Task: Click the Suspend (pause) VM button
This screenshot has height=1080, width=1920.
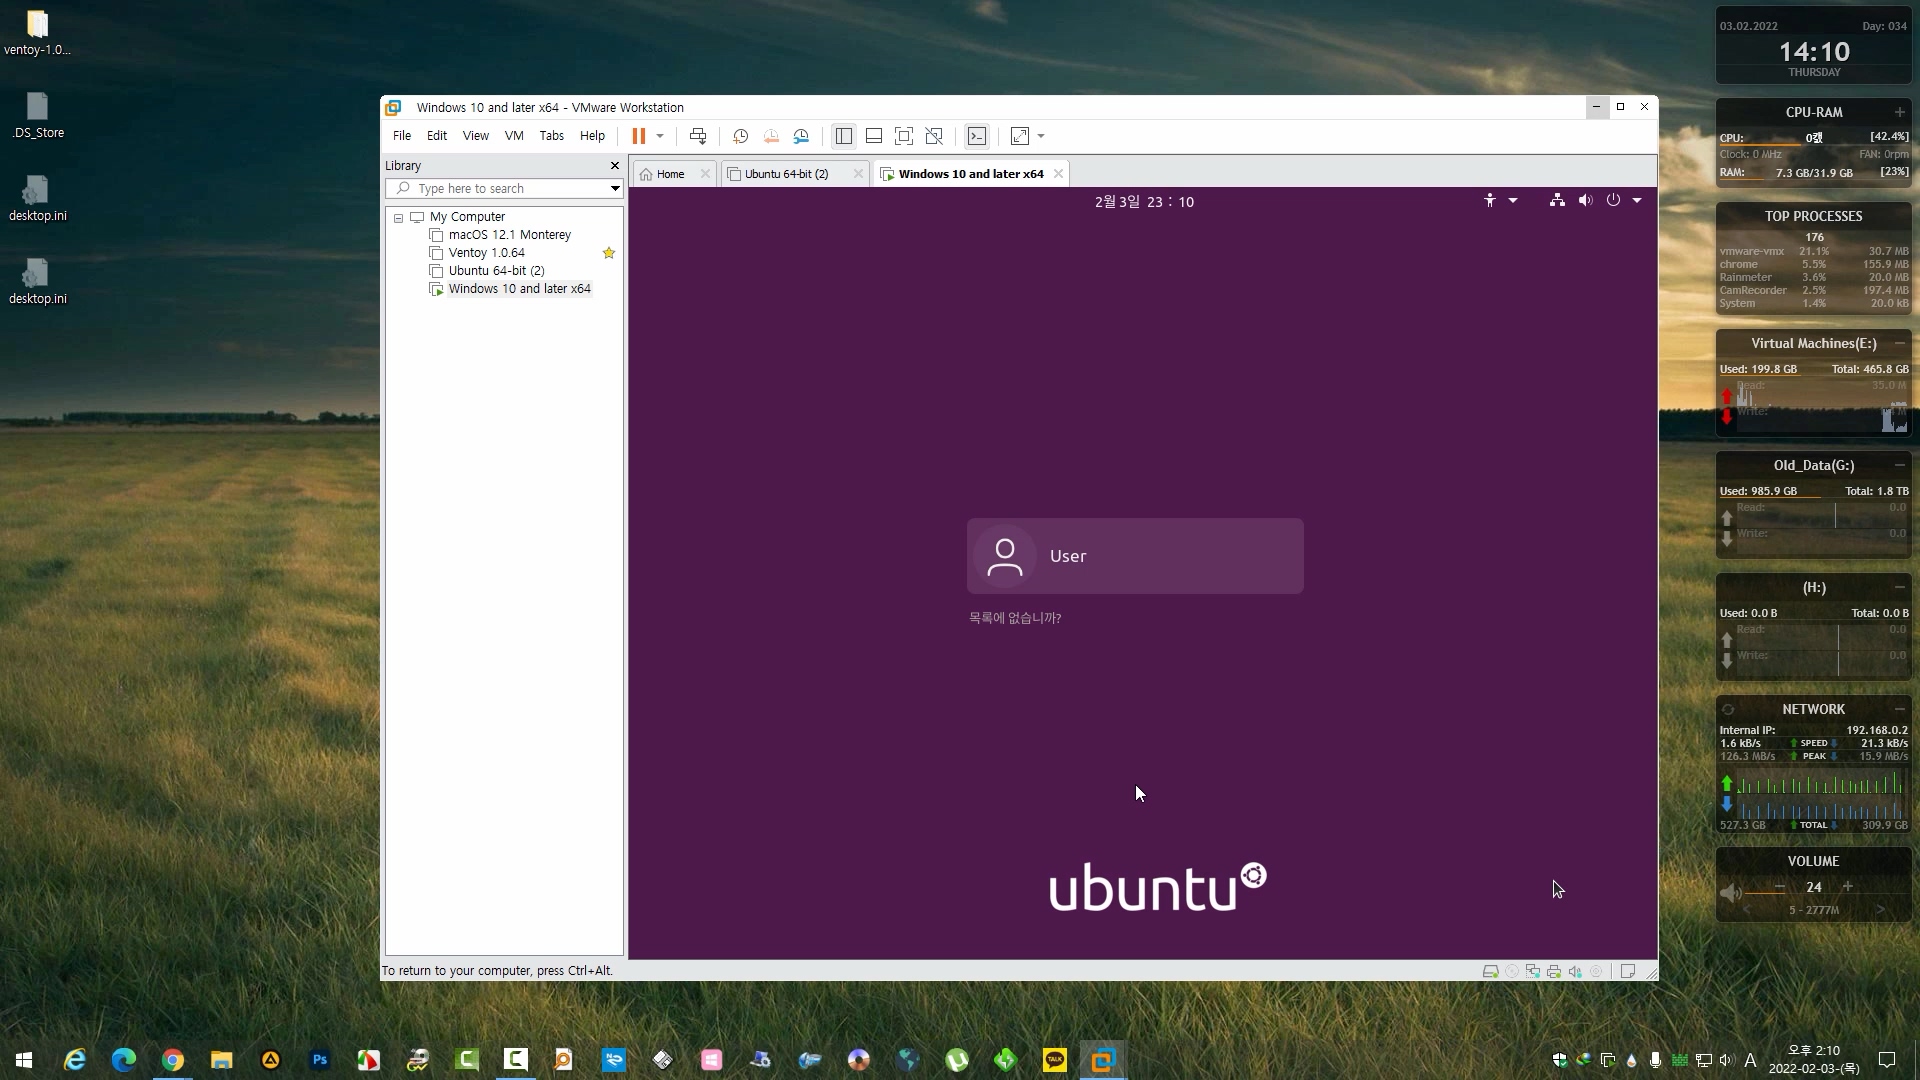Action: point(638,136)
